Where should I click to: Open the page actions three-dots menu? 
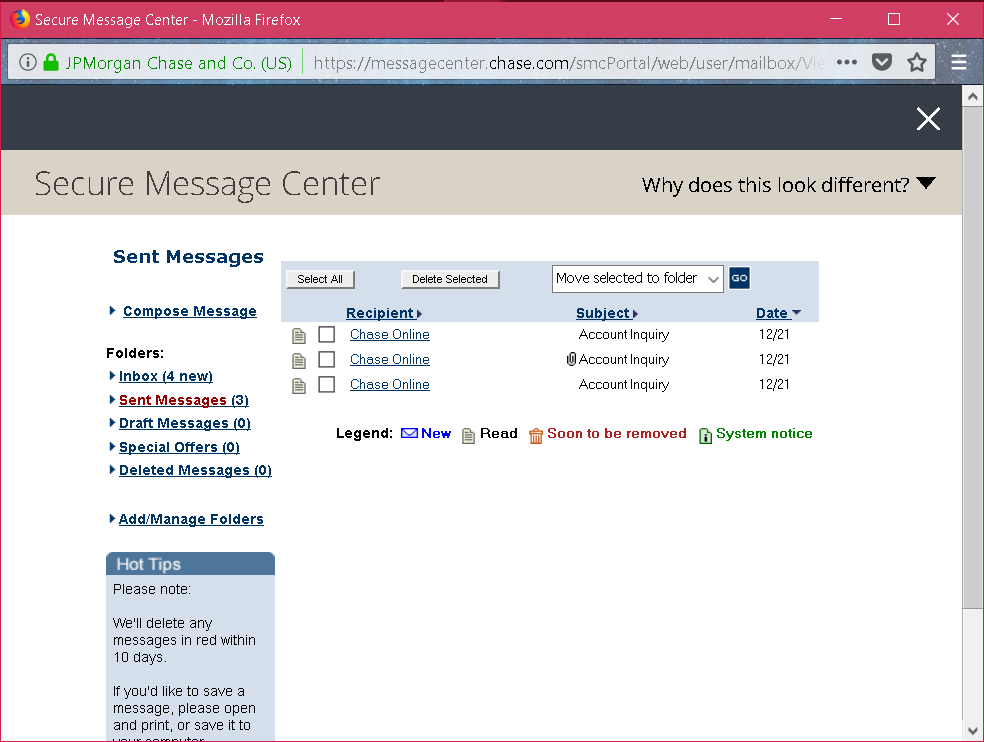[x=847, y=62]
